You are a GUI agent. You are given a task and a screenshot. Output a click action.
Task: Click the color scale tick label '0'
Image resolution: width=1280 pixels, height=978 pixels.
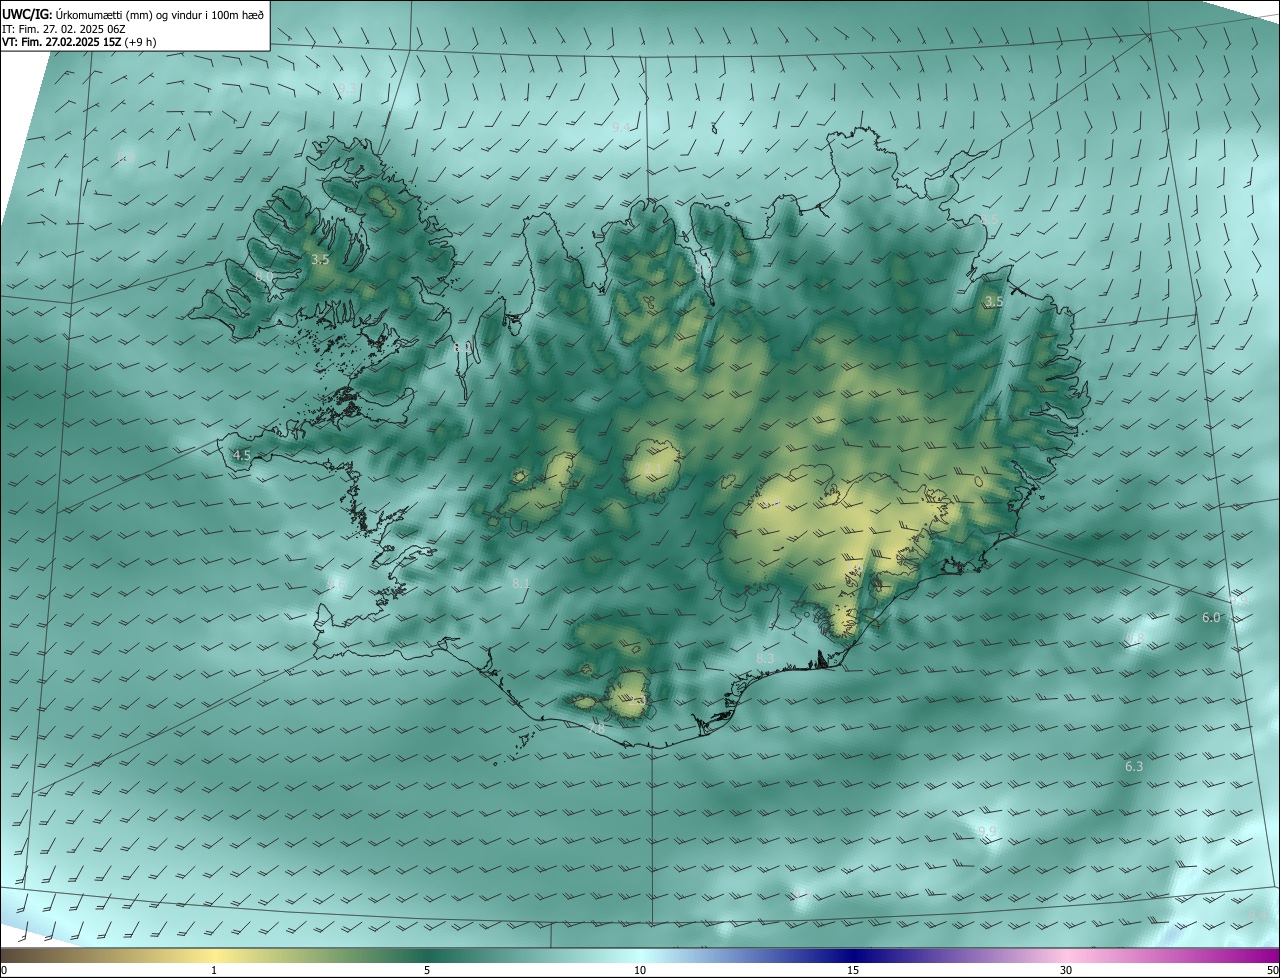point(4,970)
